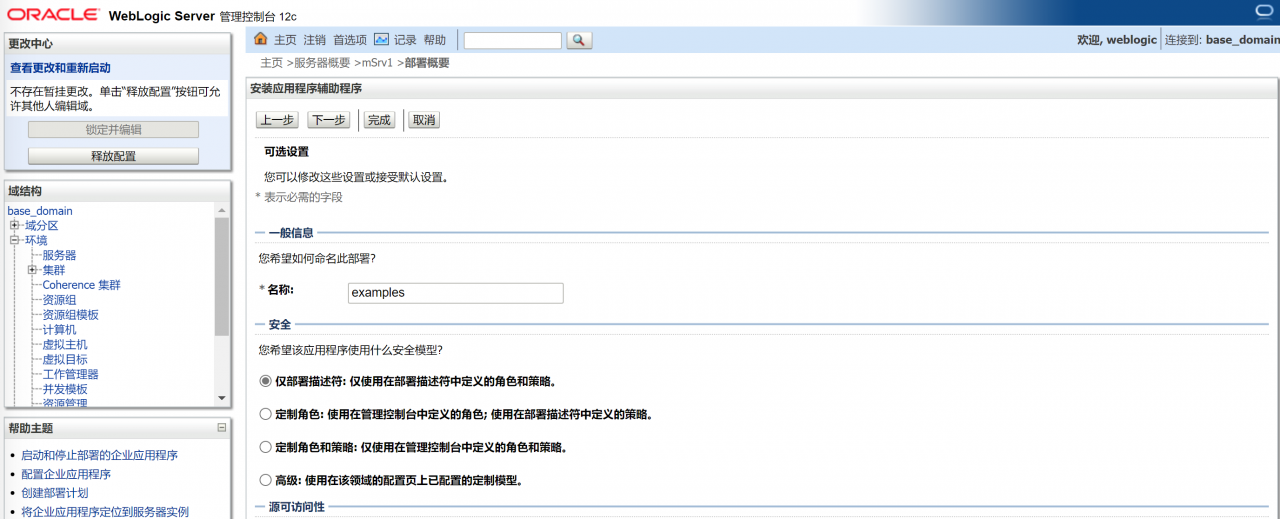Select 定制角色和策略 security model
This screenshot has width=1280, height=519.
tap(265, 447)
